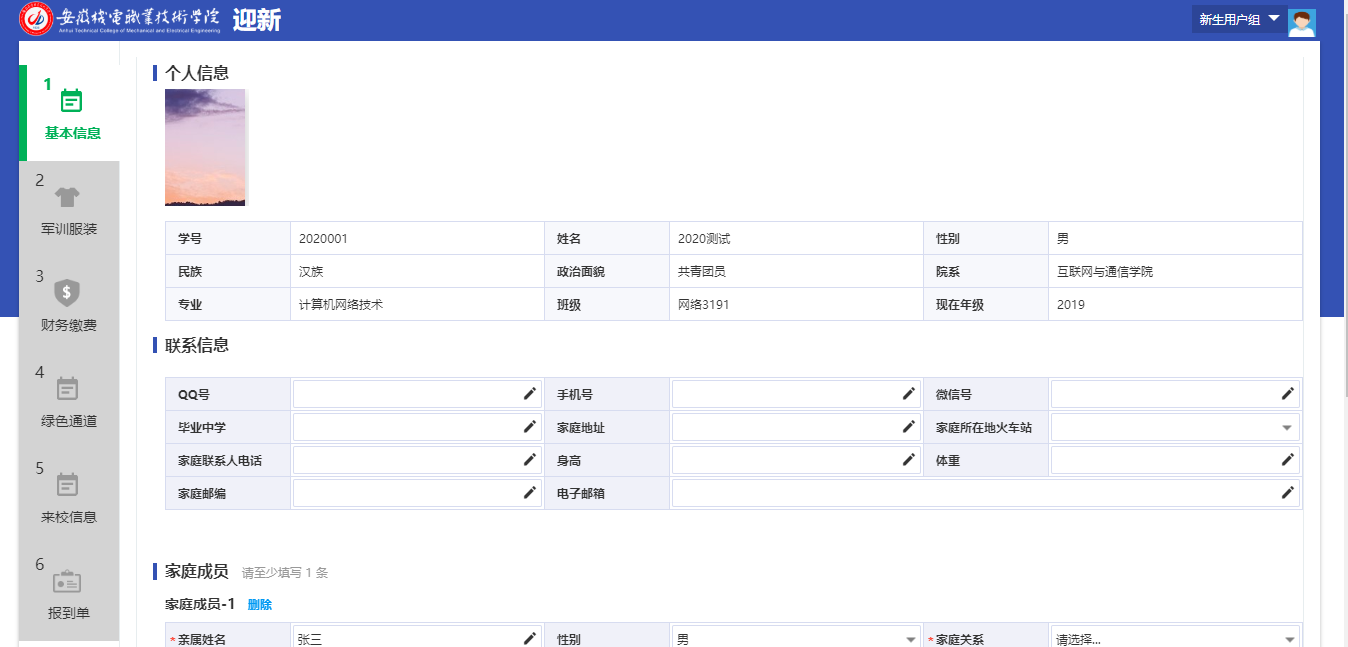Click the pencil icon in the 家庭联系人电话 field
Screen dimensions: 1348x647
[x=530, y=460]
